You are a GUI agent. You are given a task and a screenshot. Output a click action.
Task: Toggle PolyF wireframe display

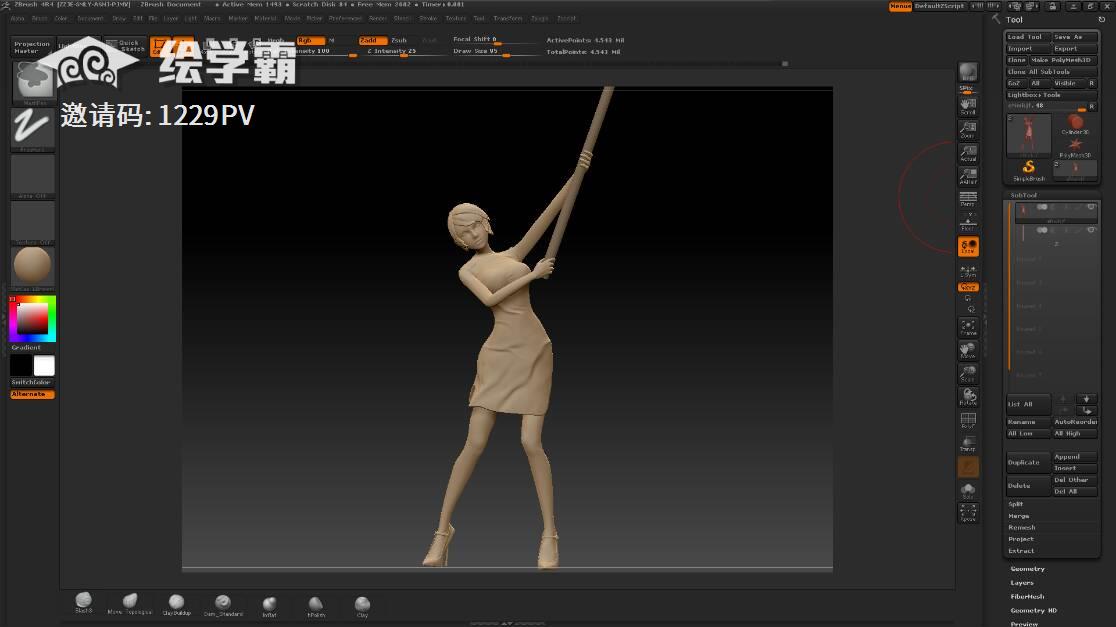coord(967,420)
